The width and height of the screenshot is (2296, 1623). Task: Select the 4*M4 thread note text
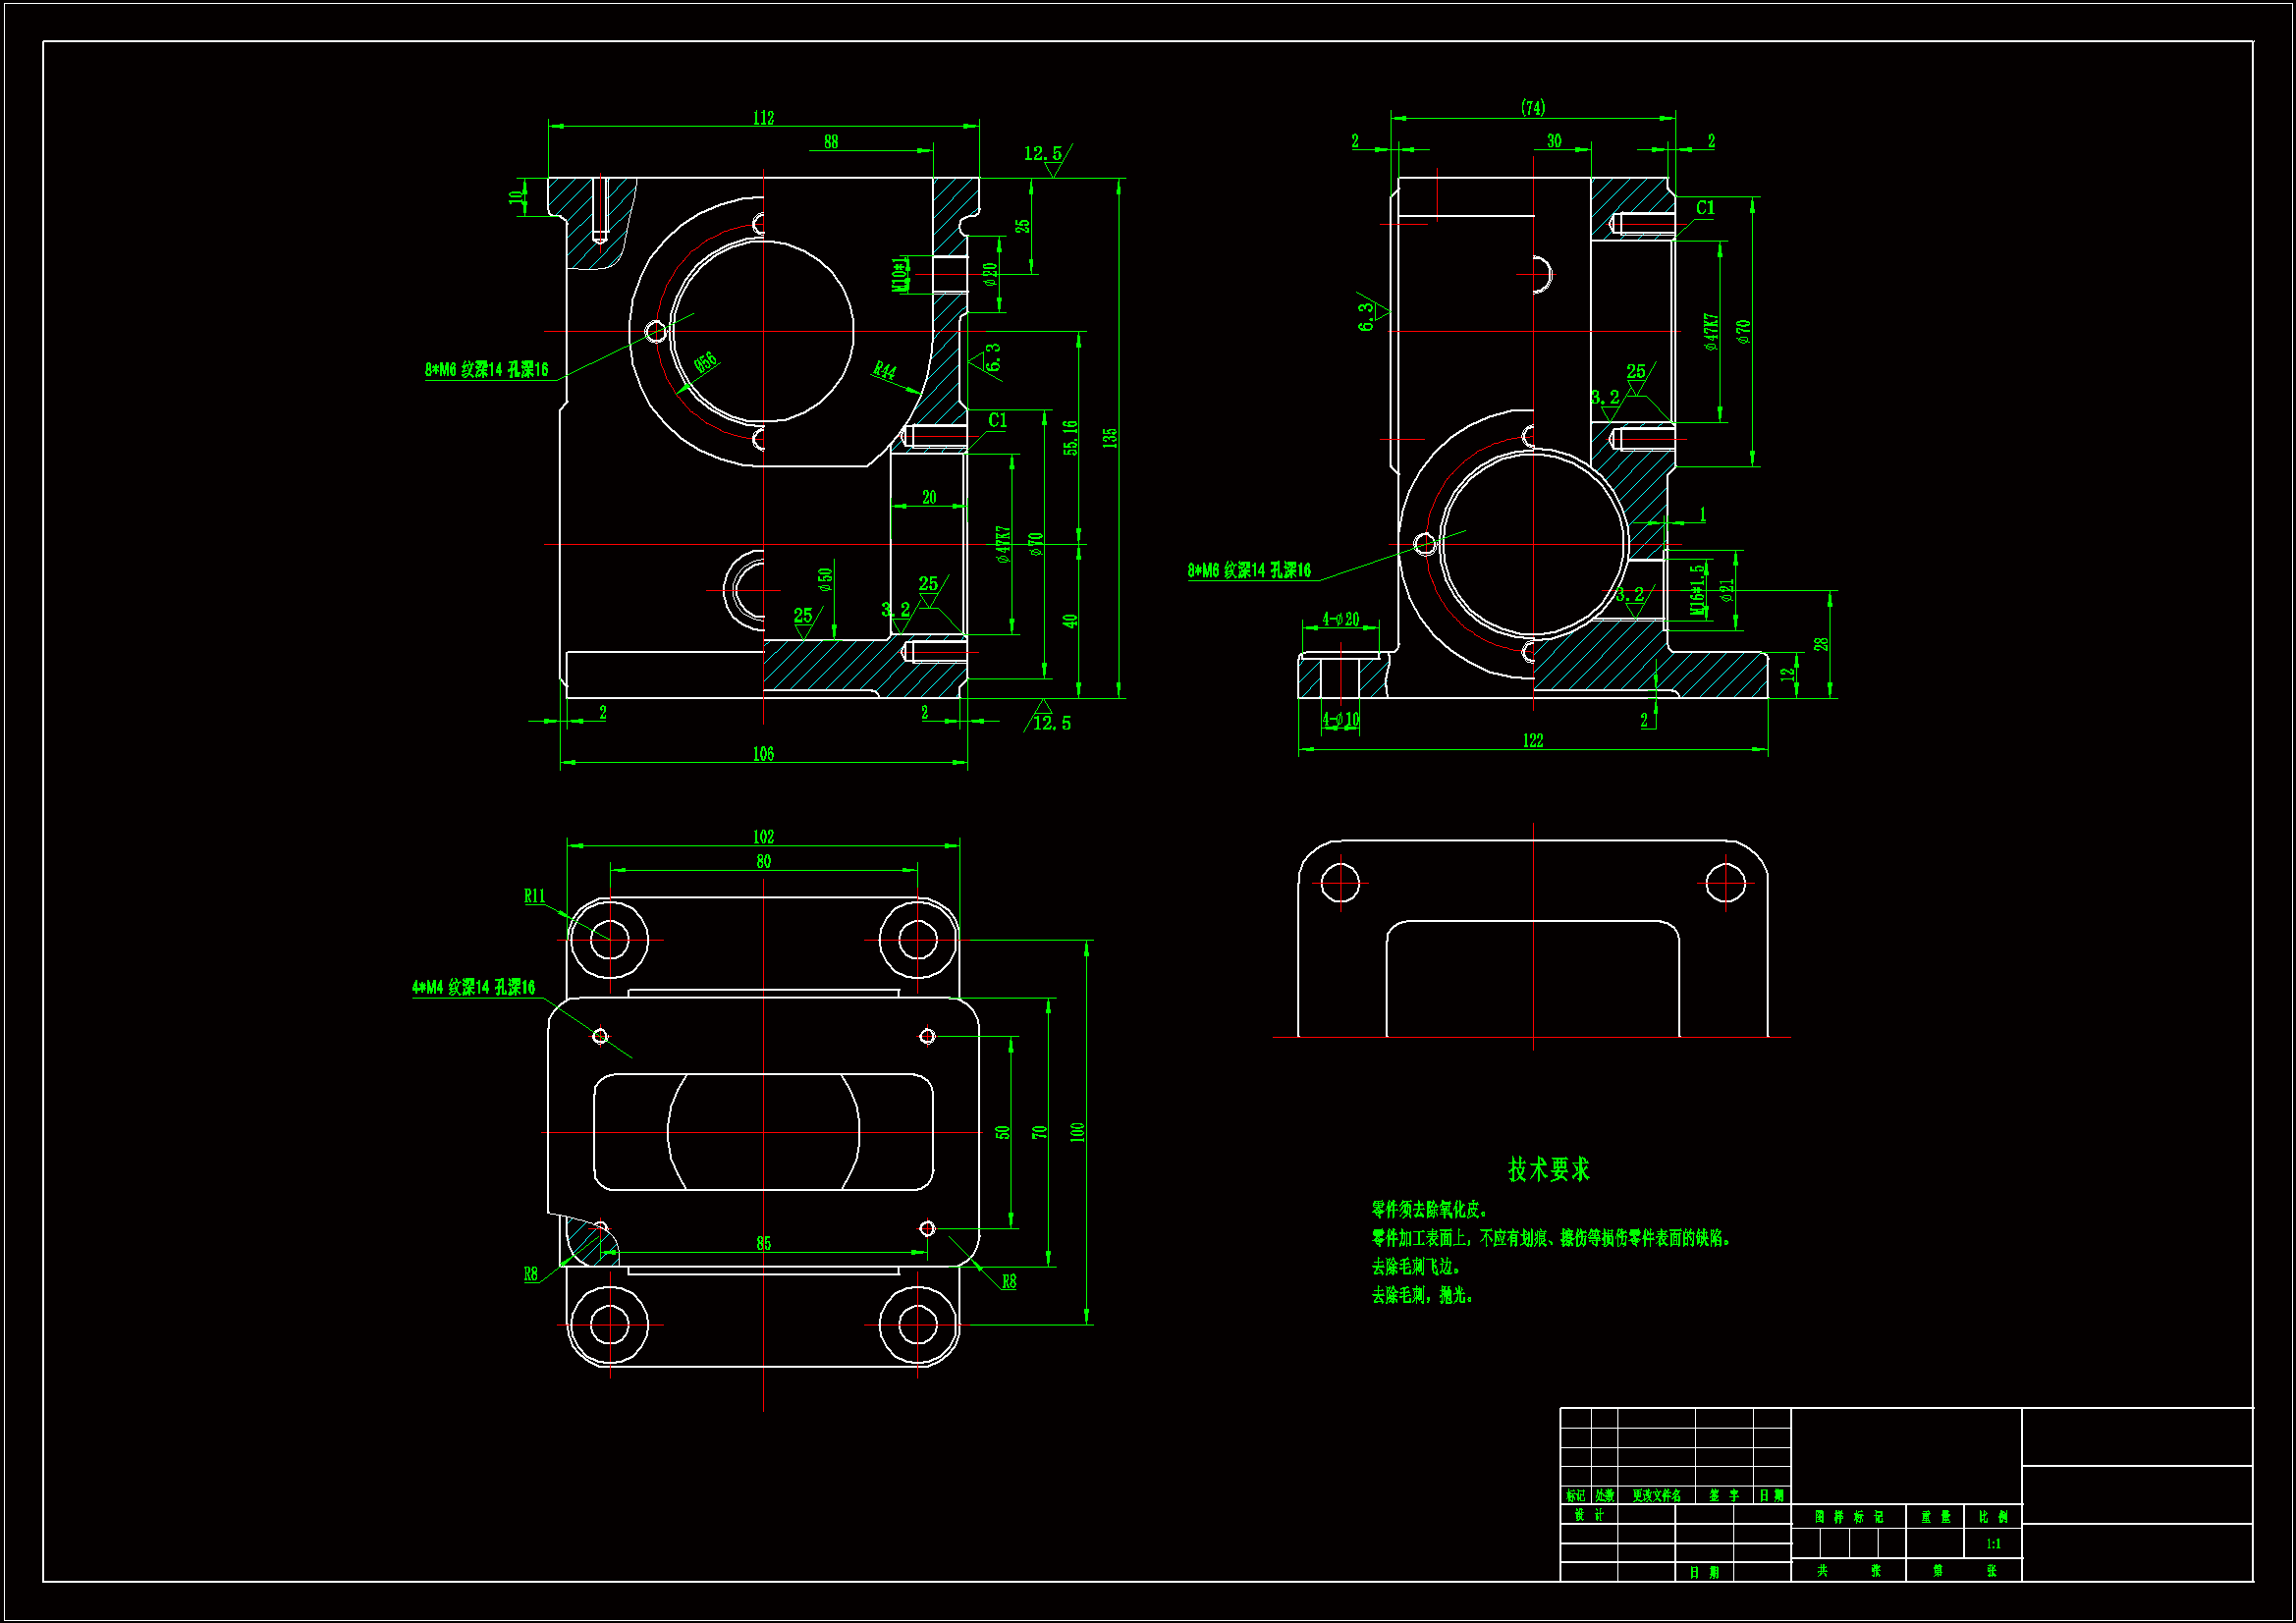pos(473,987)
